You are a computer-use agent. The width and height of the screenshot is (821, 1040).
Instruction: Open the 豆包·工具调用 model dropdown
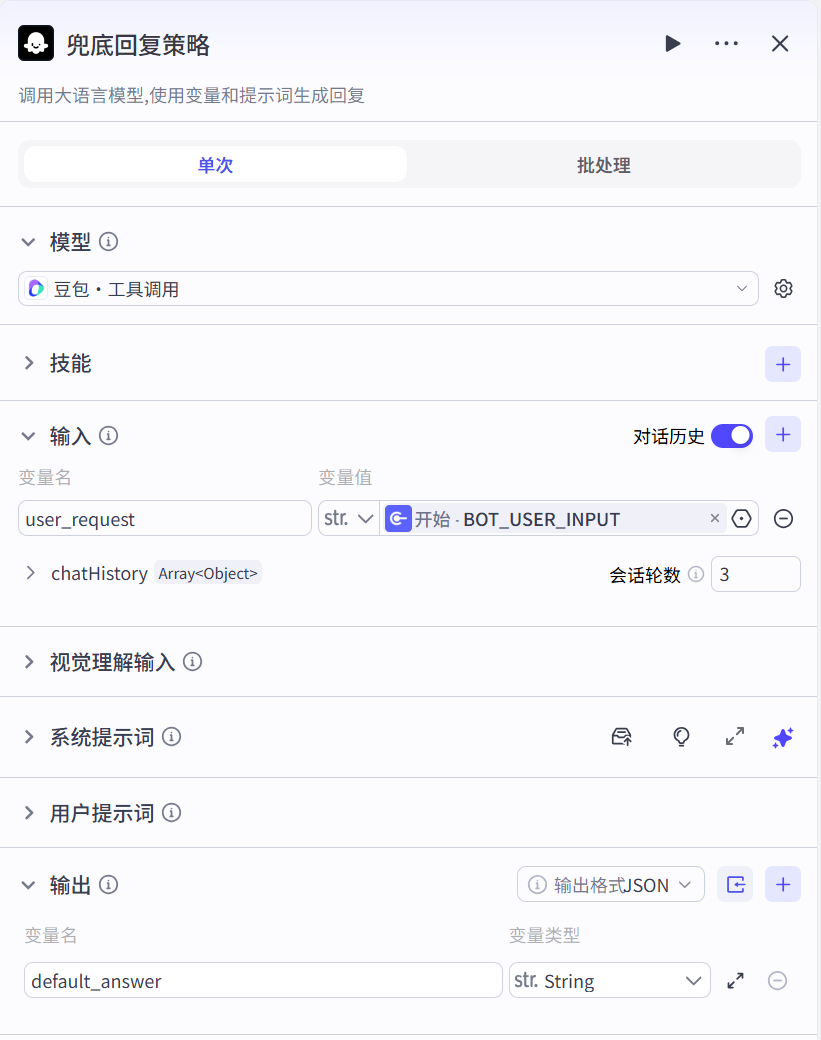click(x=388, y=289)
